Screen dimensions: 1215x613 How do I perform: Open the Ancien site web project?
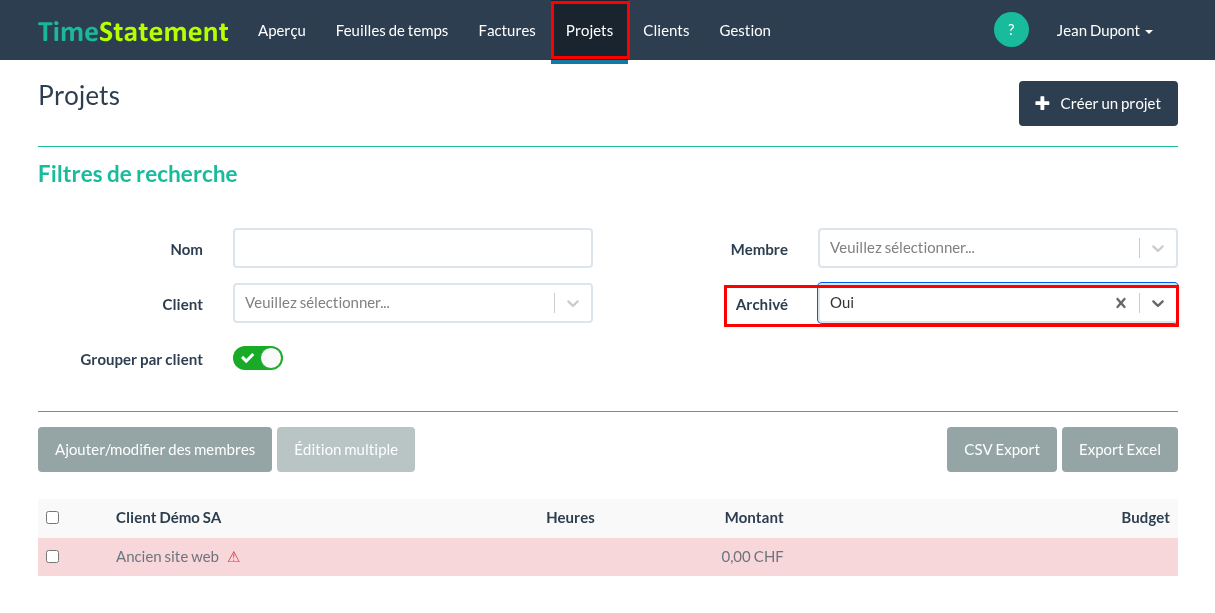point(167,557)
